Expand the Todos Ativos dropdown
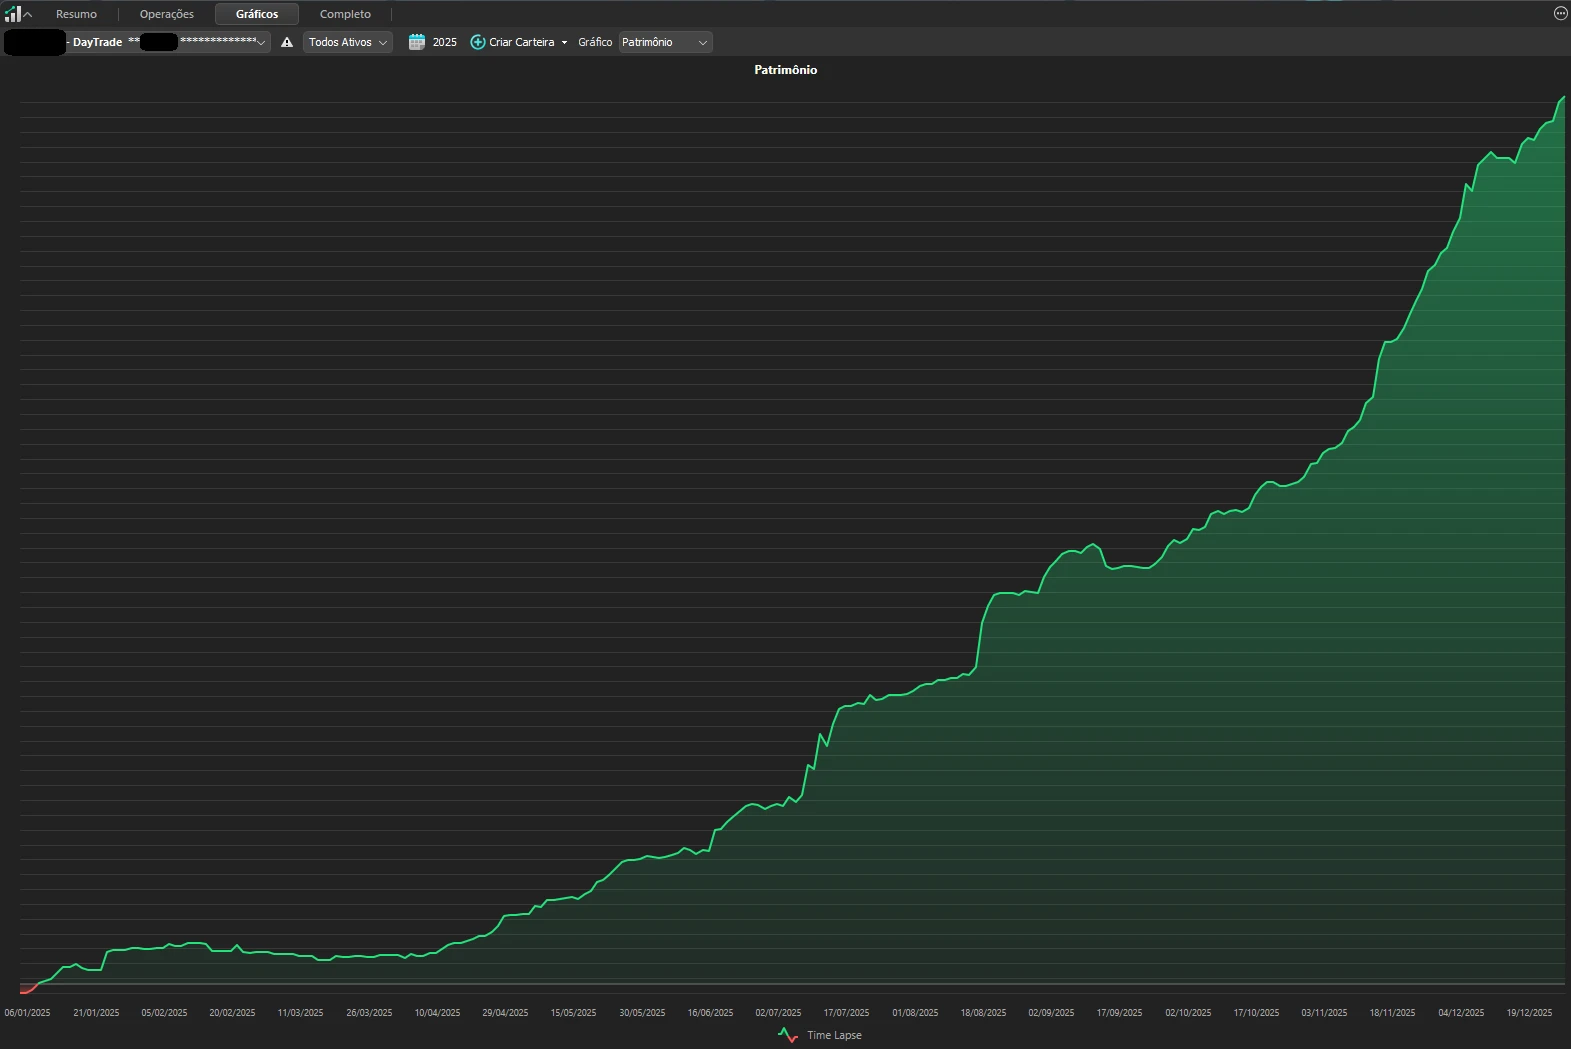Screen dimensions: 1571x1049 pyautogui.click(x=347, y=42)
